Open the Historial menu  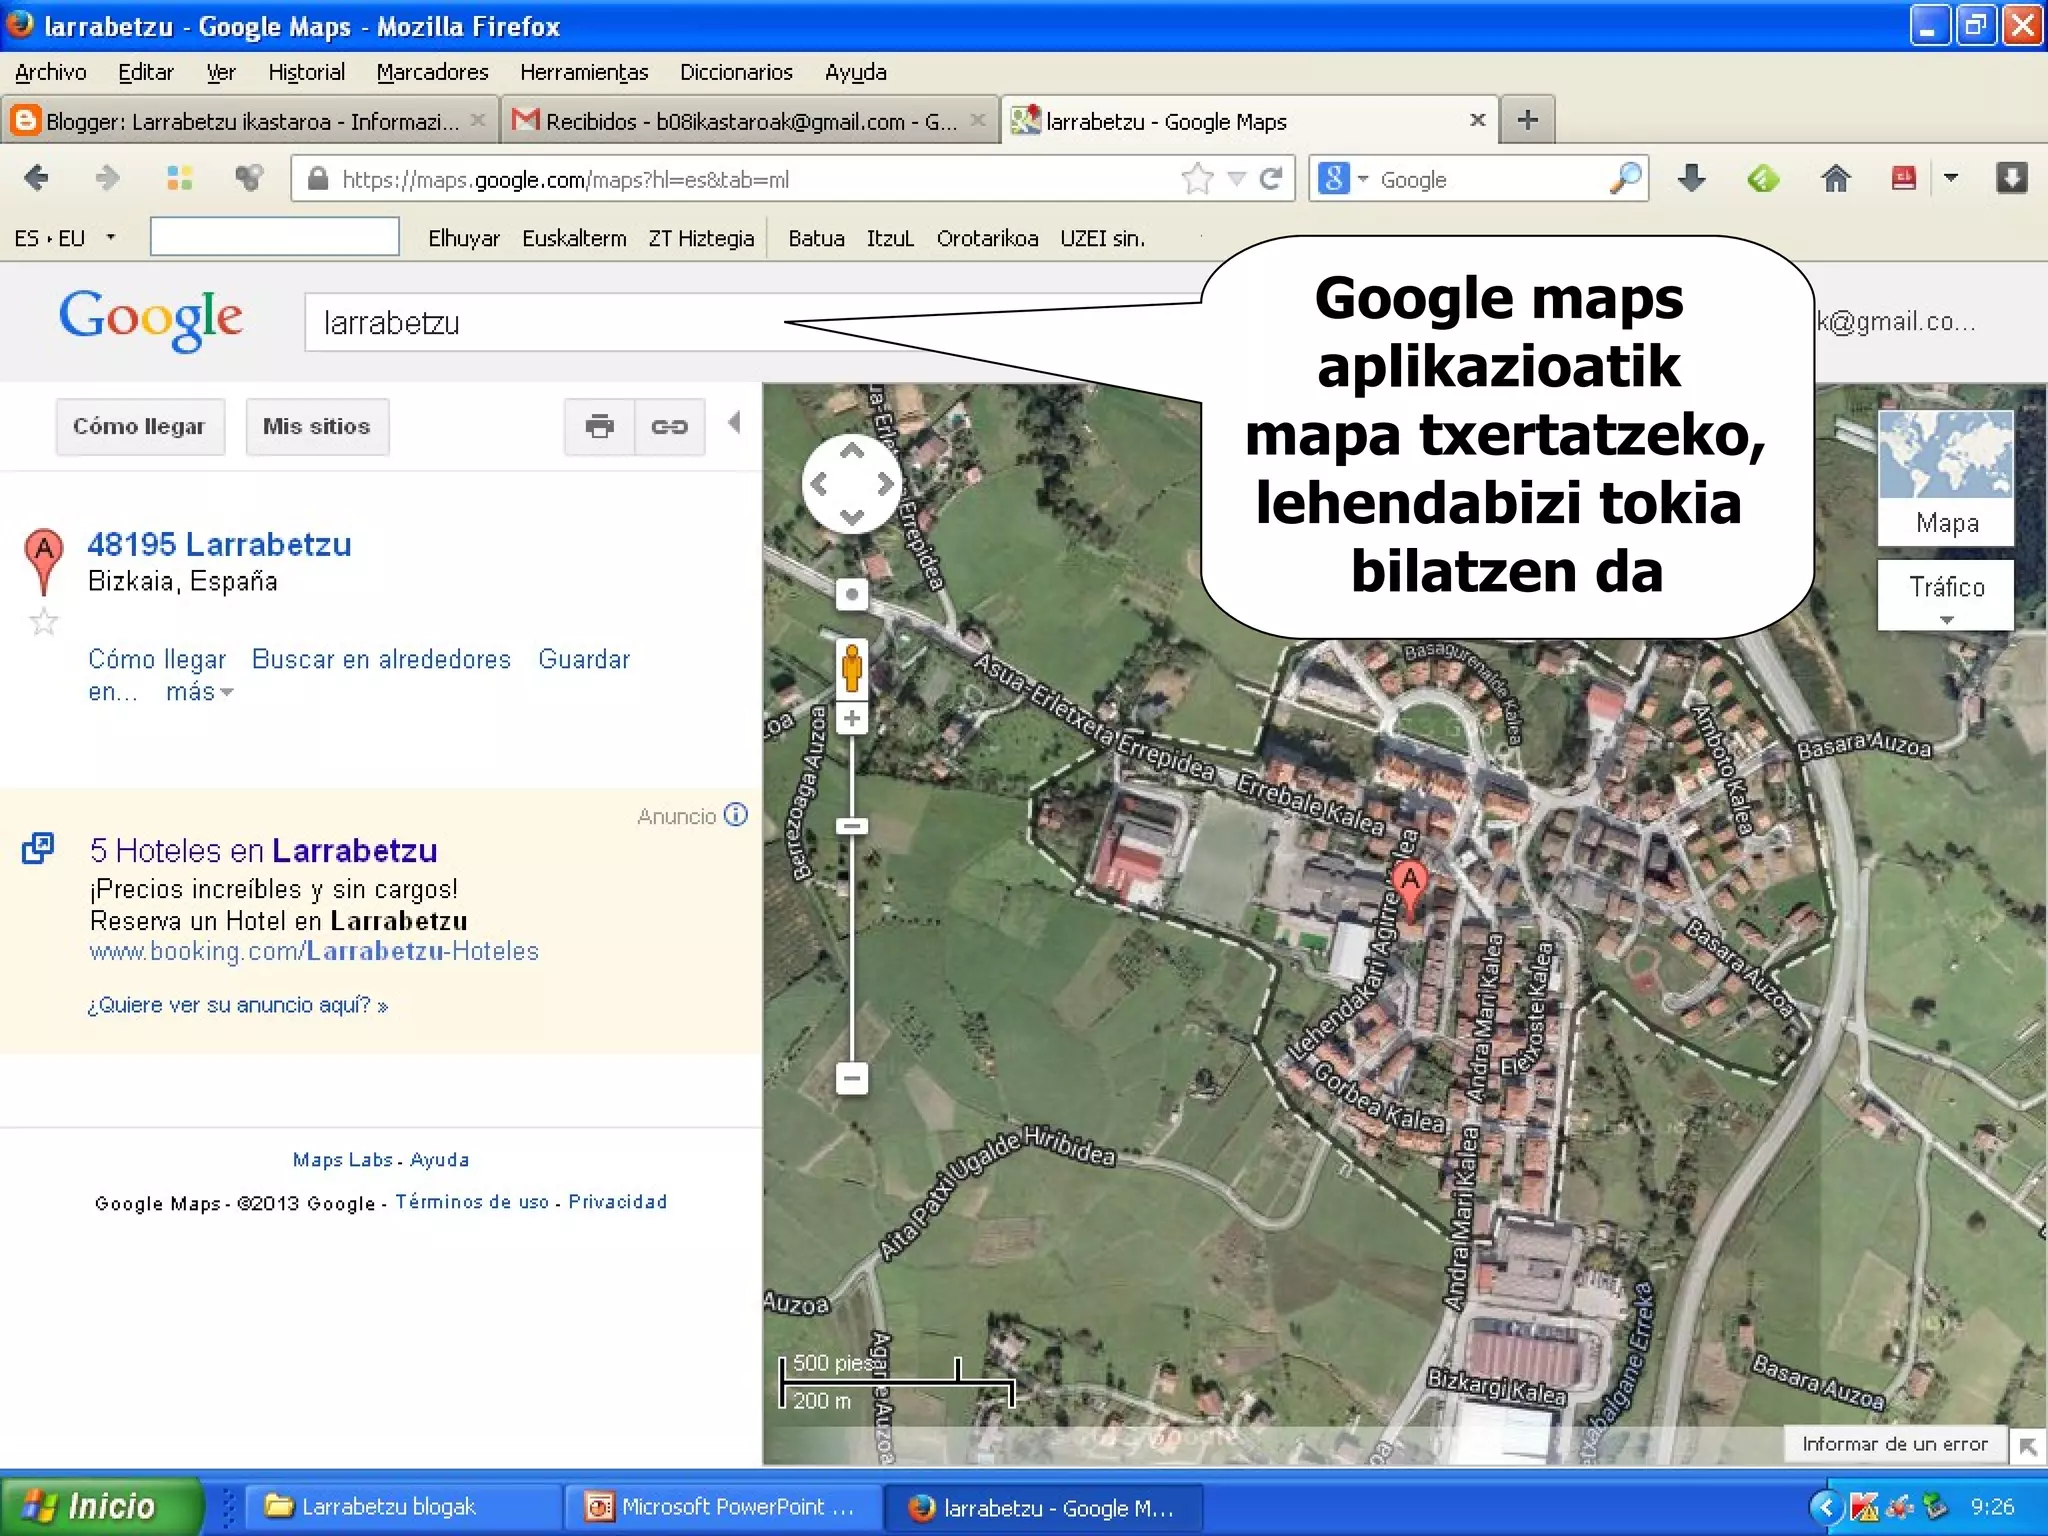pos(306,72)
